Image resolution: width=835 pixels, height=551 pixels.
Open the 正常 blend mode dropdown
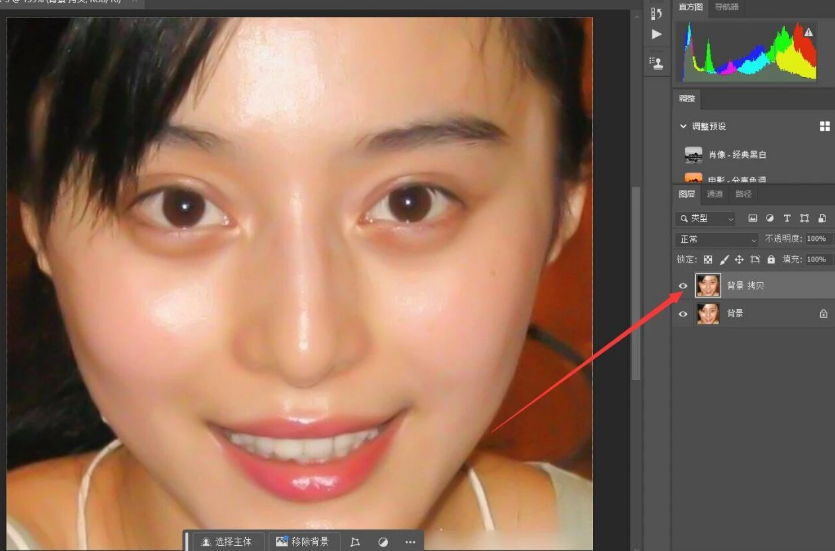point(717,240)
